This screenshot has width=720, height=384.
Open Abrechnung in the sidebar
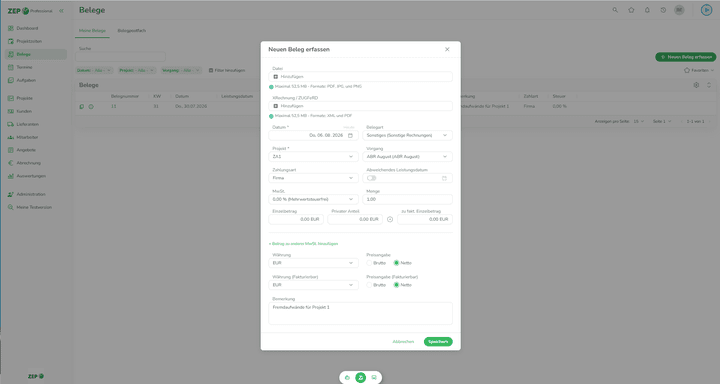[28, 163]
